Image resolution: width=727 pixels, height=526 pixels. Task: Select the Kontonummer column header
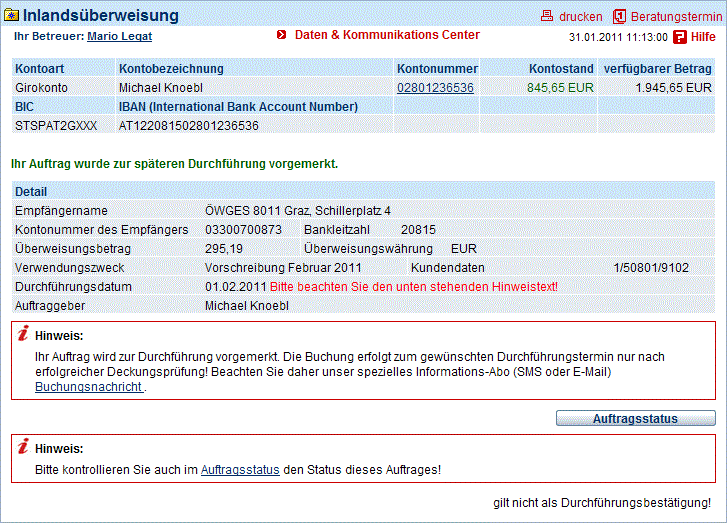(437, 69)
